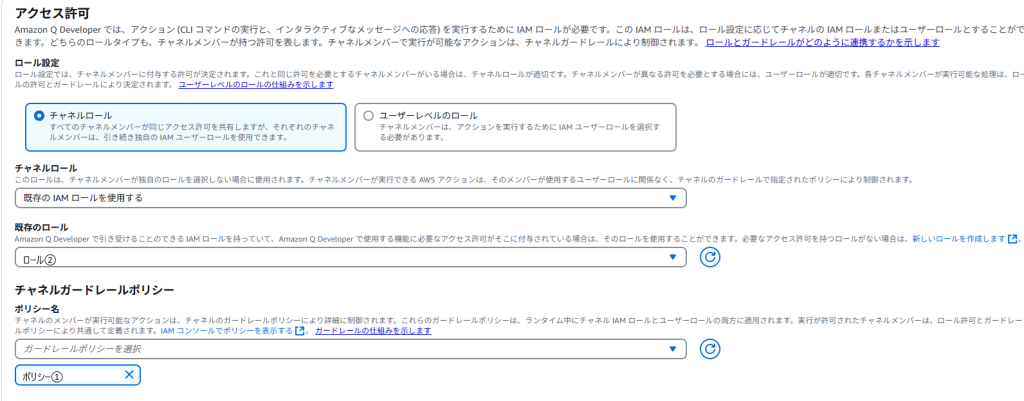Click the チャネルガードレールポリシー heading
The width and height of the screenshot is (1024, 401).
click(94, 289)
